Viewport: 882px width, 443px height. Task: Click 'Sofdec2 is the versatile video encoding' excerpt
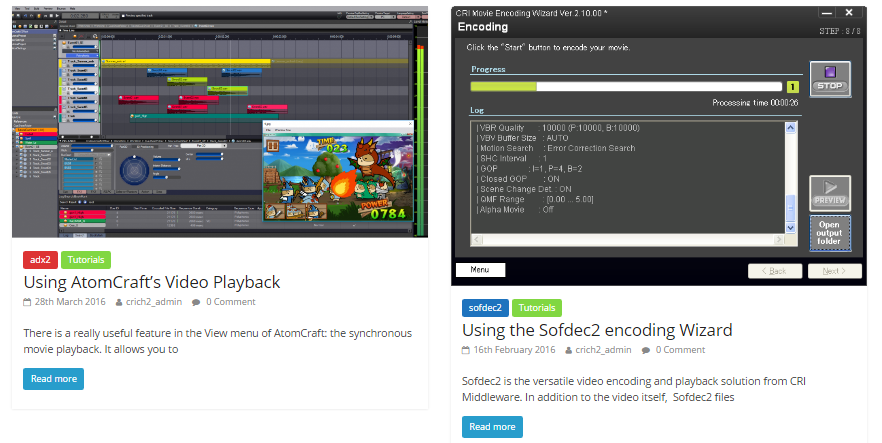(x=634, y=389)
